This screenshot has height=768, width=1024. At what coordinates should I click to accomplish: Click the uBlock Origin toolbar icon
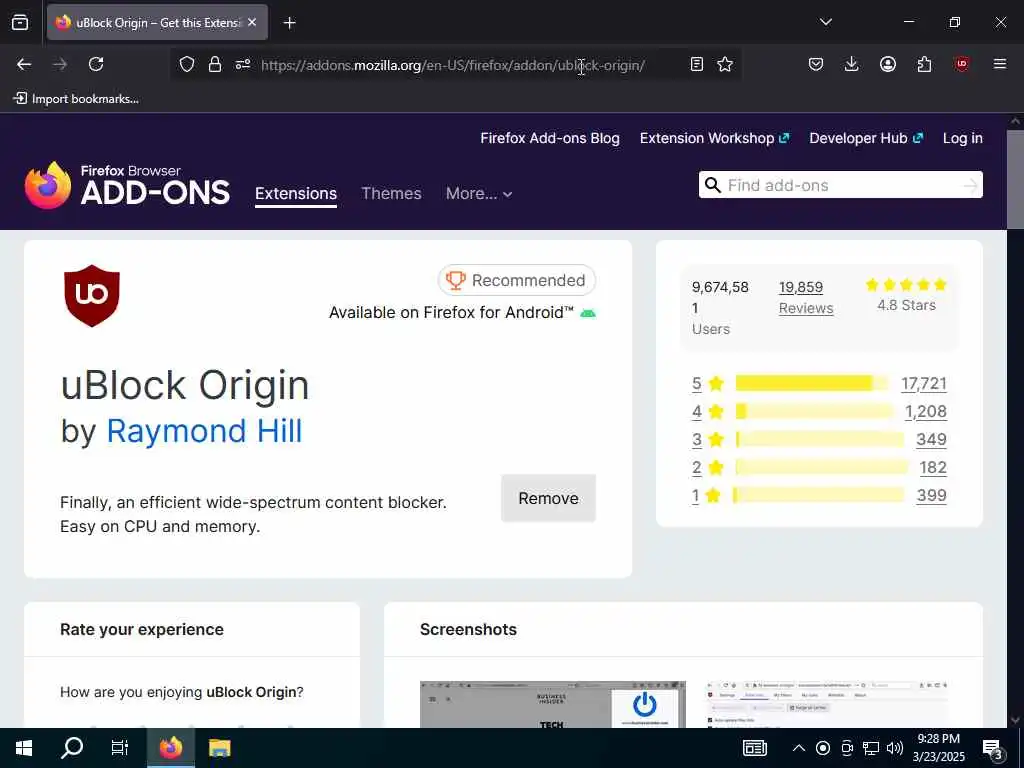click(x=961, y=64)
